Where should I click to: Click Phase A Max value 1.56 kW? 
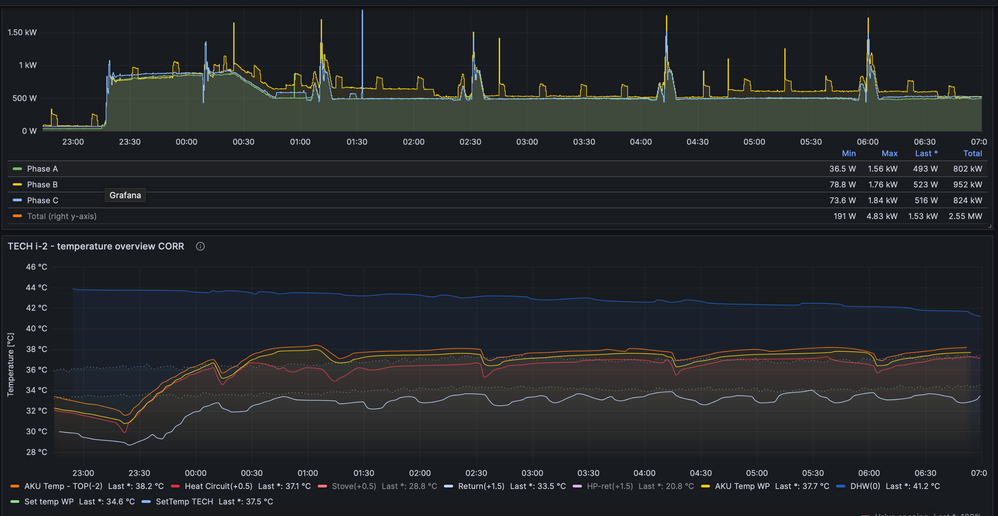pos(883,169)
